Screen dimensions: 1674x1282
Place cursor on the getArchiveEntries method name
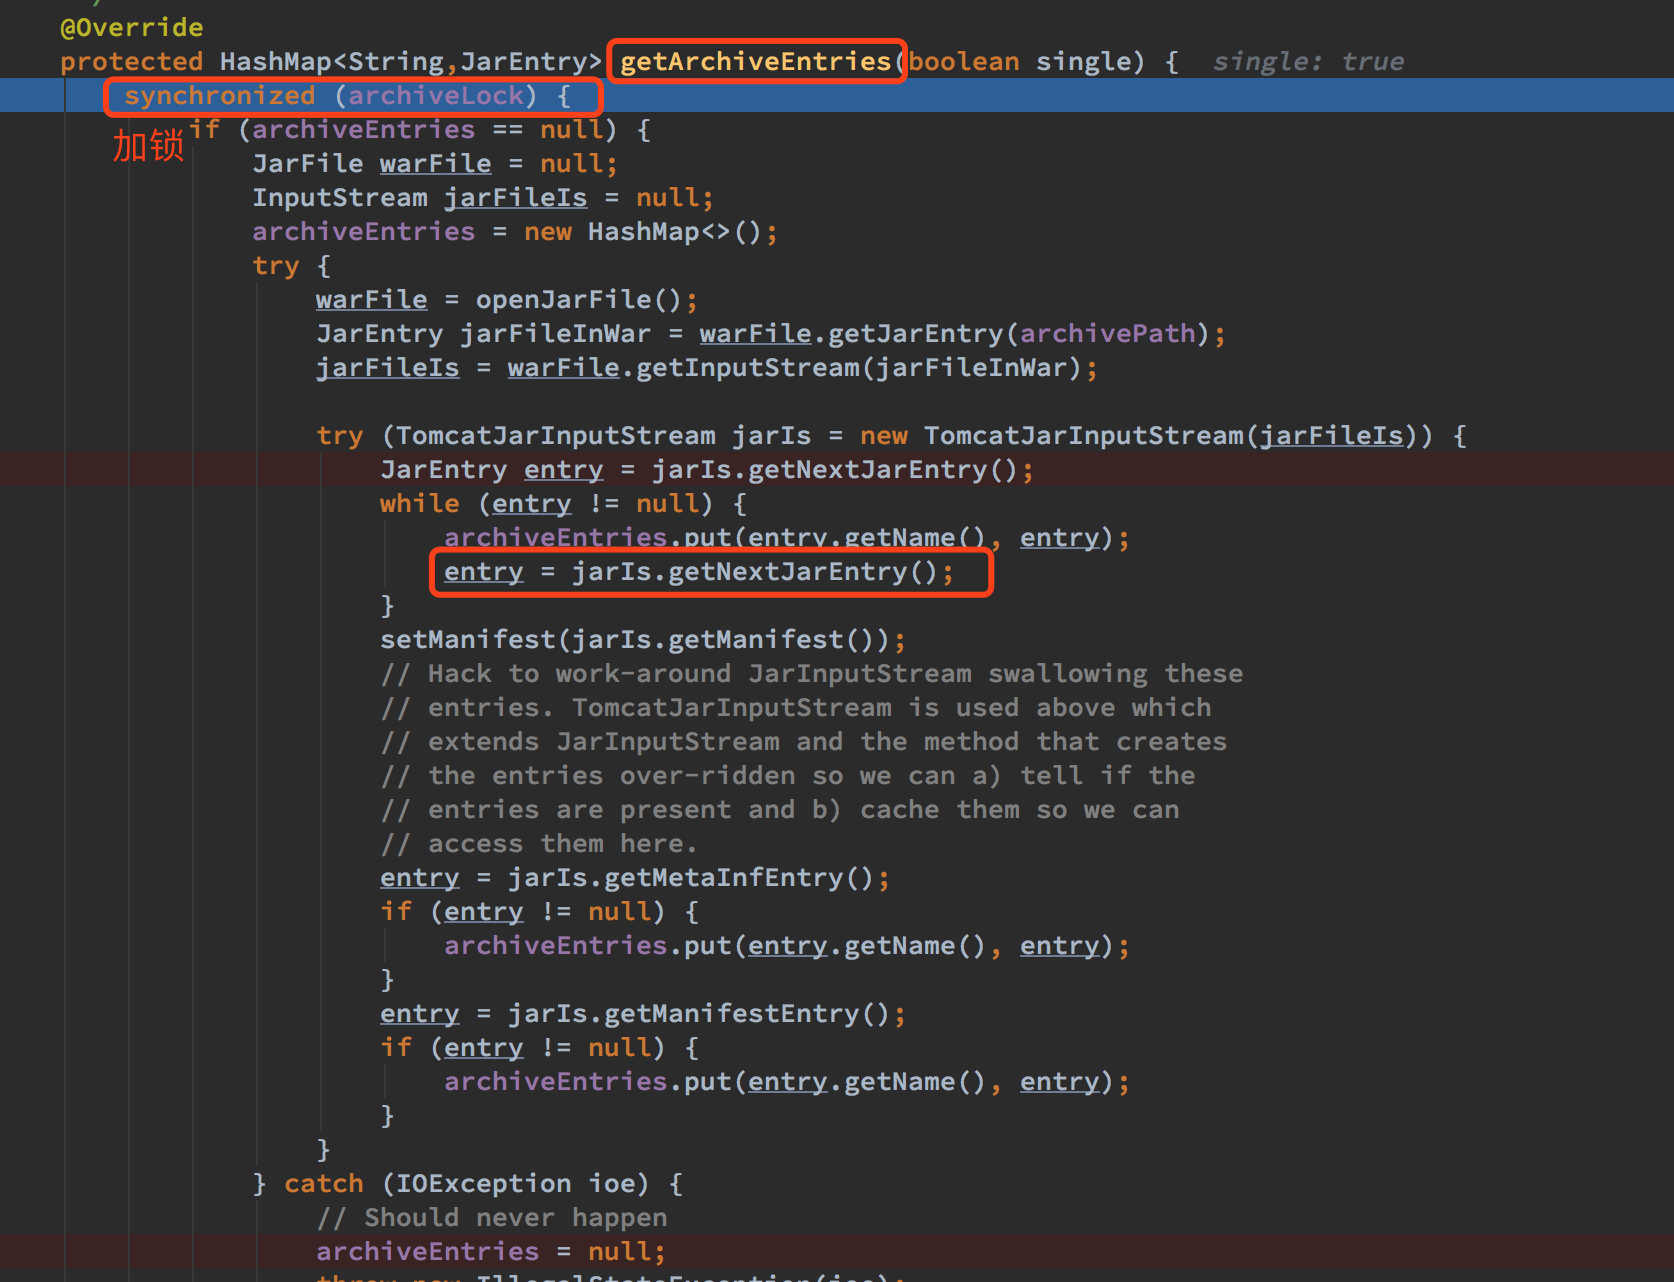click(755, 61)
